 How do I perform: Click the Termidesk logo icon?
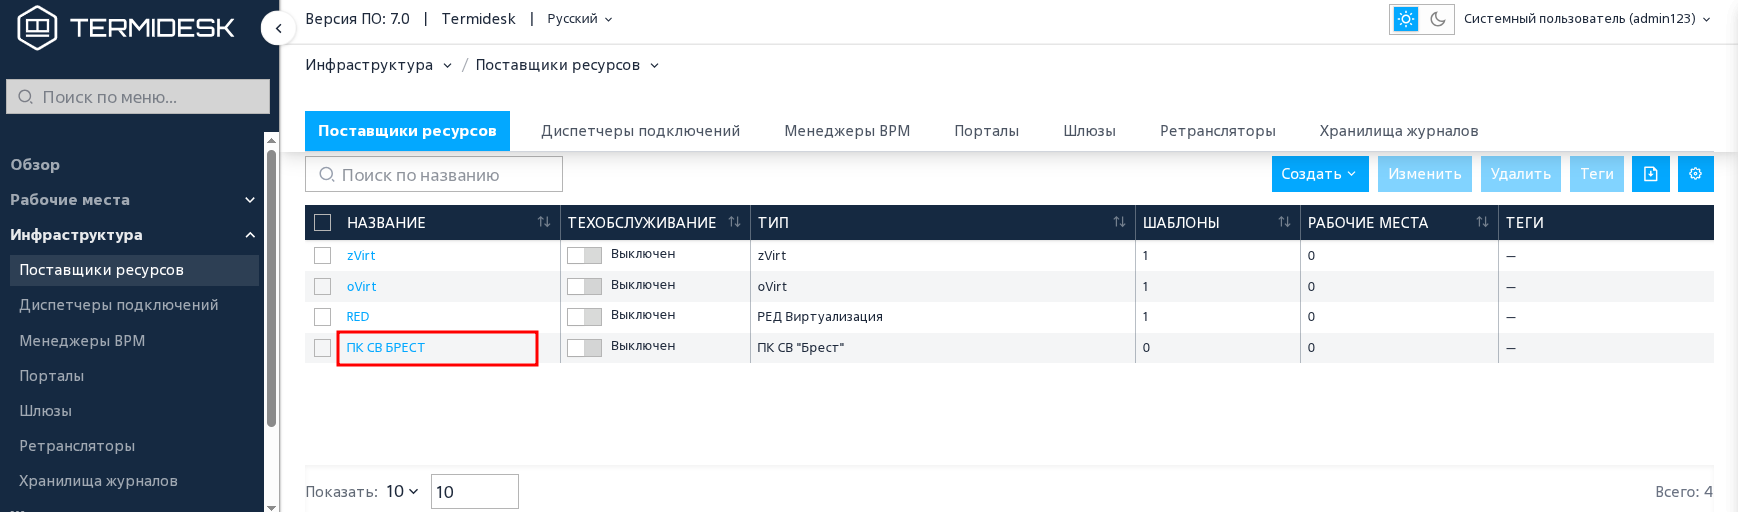pos(37,27)
